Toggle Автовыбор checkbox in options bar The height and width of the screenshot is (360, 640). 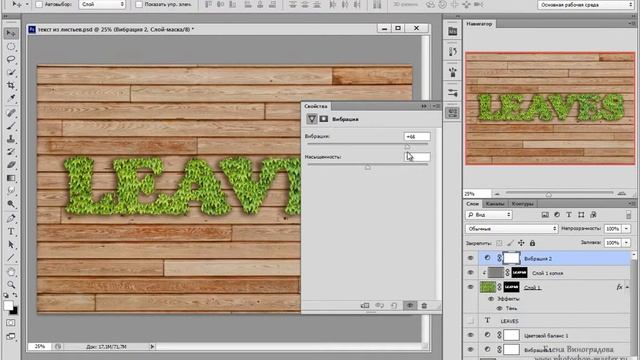(x=39, y=4)
